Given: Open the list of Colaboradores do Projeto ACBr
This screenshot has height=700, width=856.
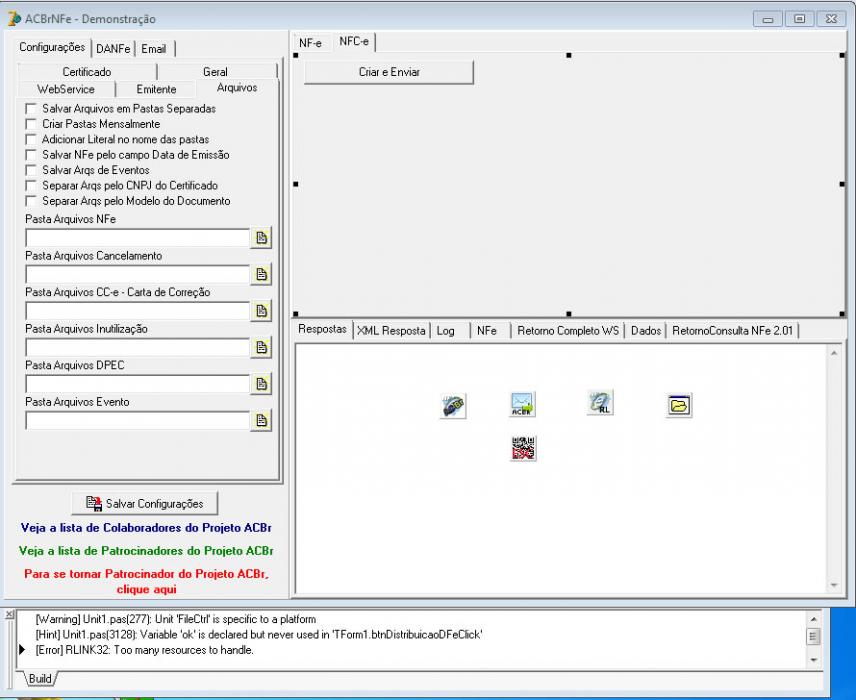Looking at the screenshot, I should (146, 527).
